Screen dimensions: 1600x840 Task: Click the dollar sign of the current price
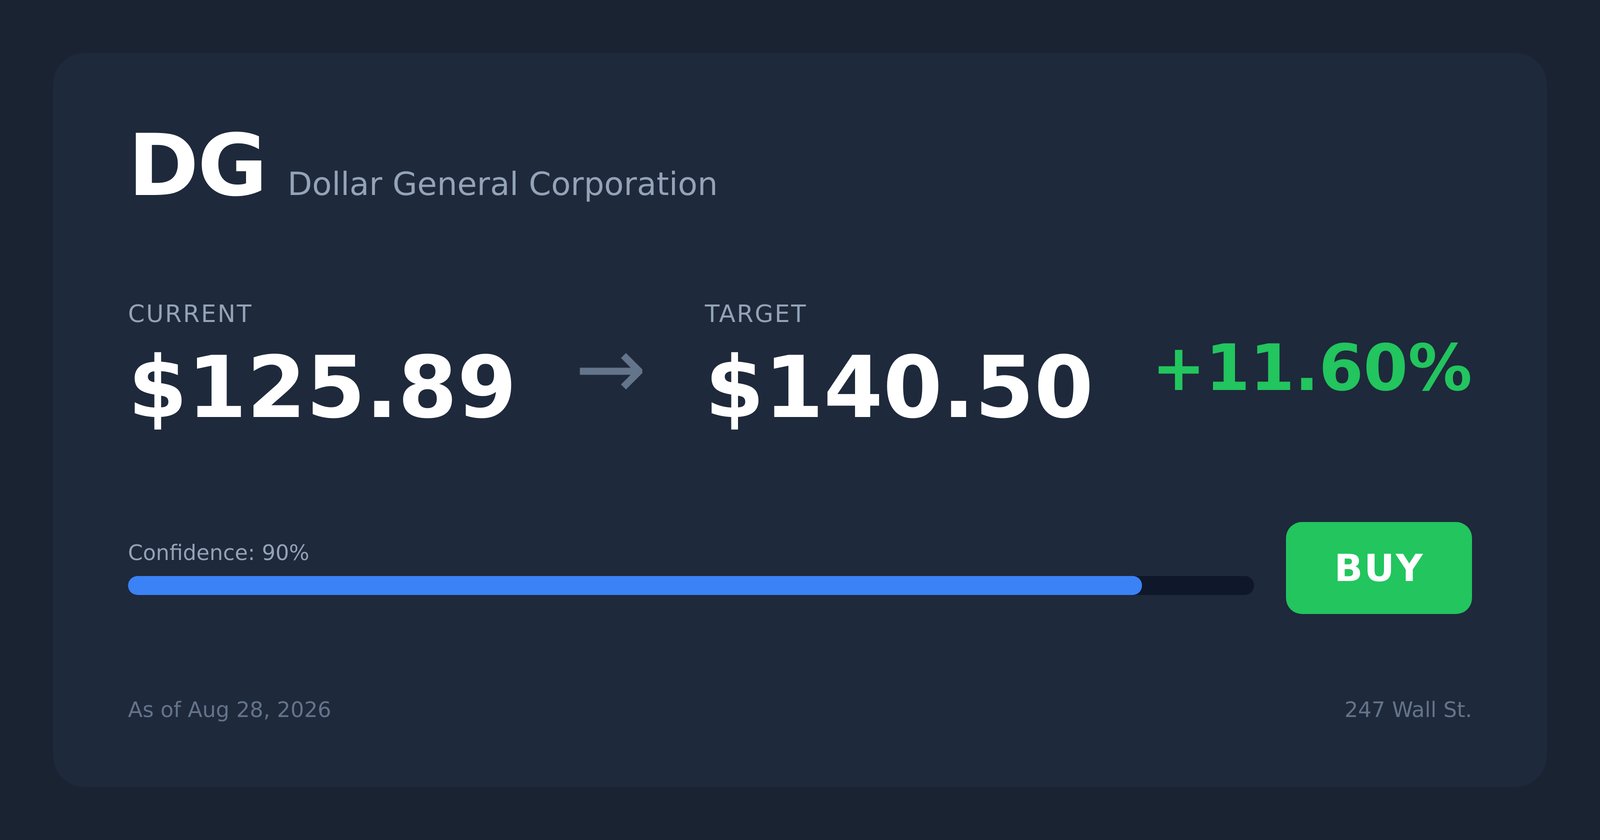pos(157,390)
